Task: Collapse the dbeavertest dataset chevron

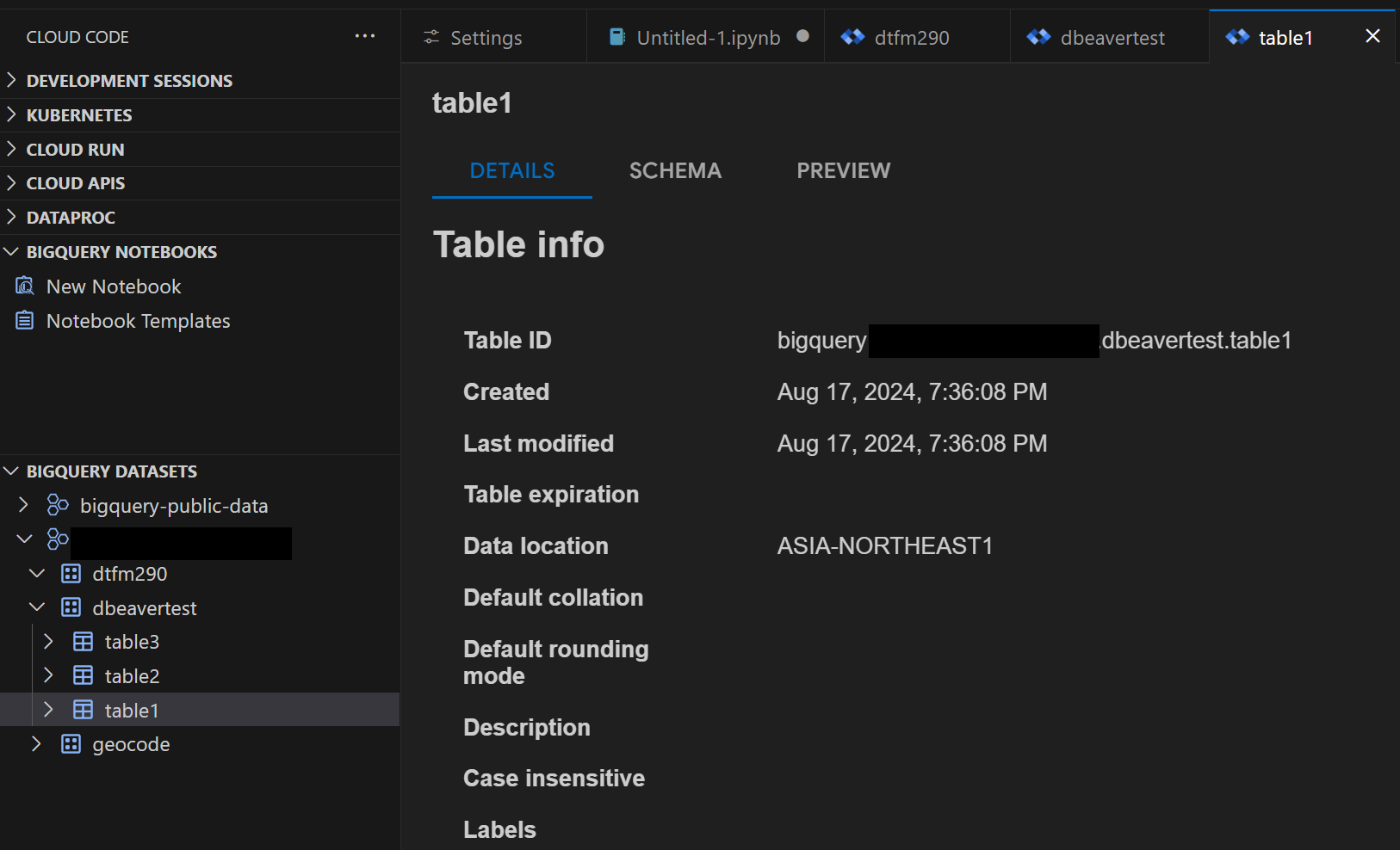Action: [37, 608]
